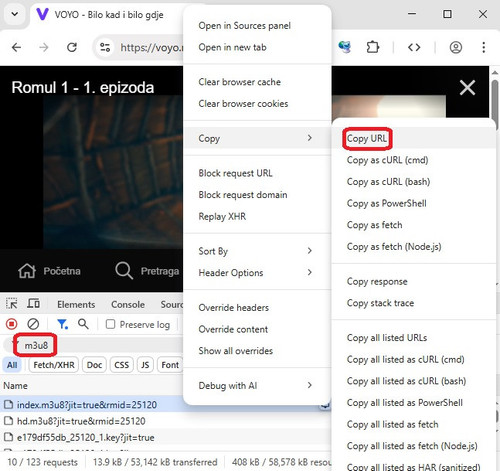Toggle the network filter funnel icon
This screenshot has width=500, height=471.
click(62, 324)
